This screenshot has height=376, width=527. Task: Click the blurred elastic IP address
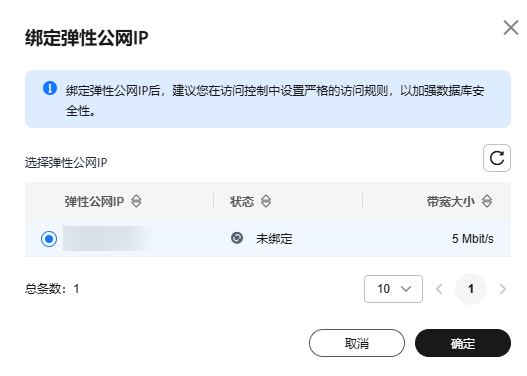(107, 239)
